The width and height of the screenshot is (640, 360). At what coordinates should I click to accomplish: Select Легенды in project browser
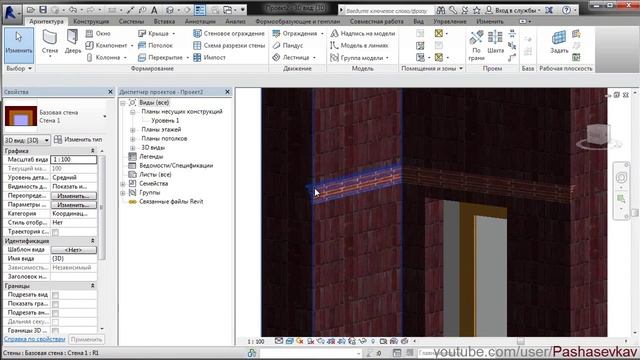tap(151, 157)
